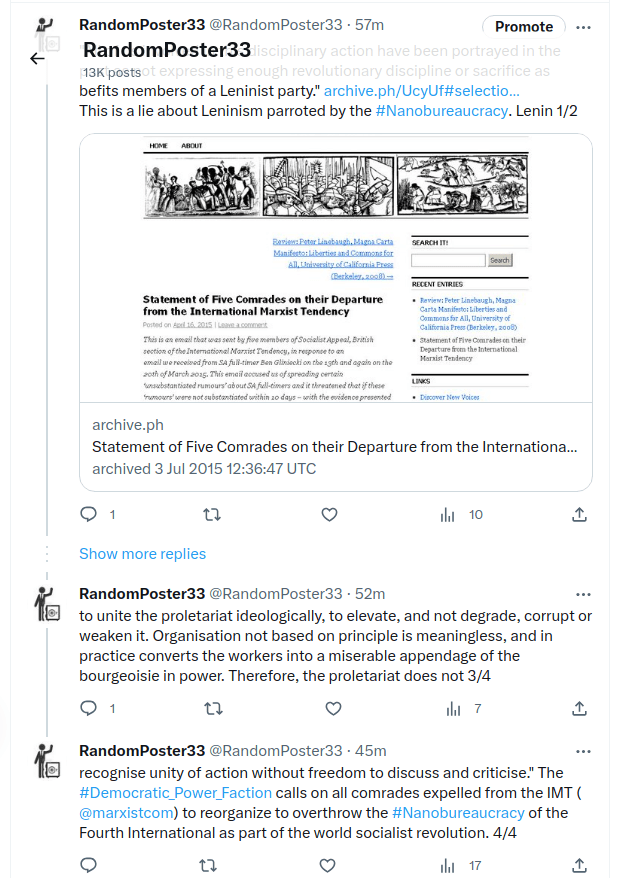
Task: Reply to the first post (1/2)
Action: pyautogui.click(x=89, y=514)
